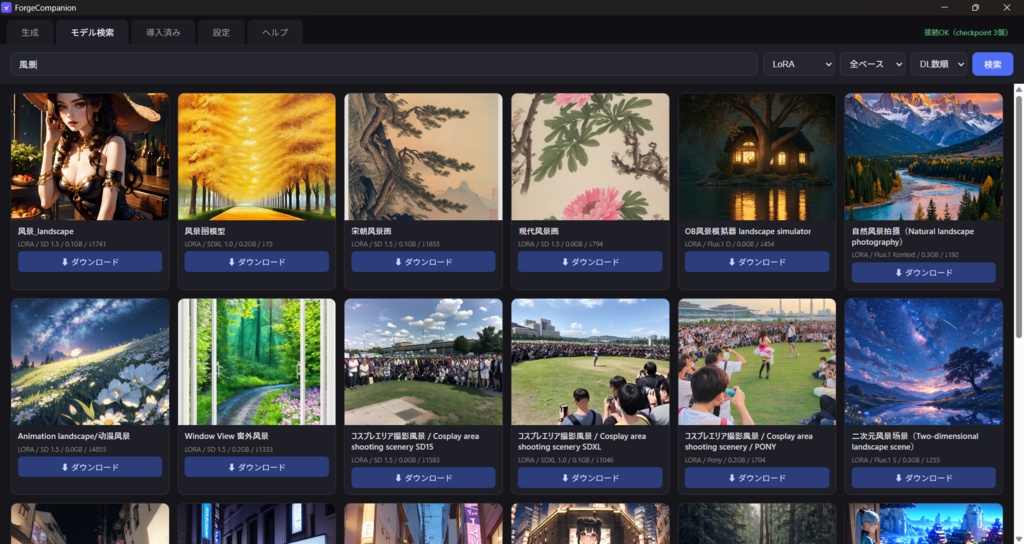
Task: Download the 风景图模型 LoRA
Action: 257,262
